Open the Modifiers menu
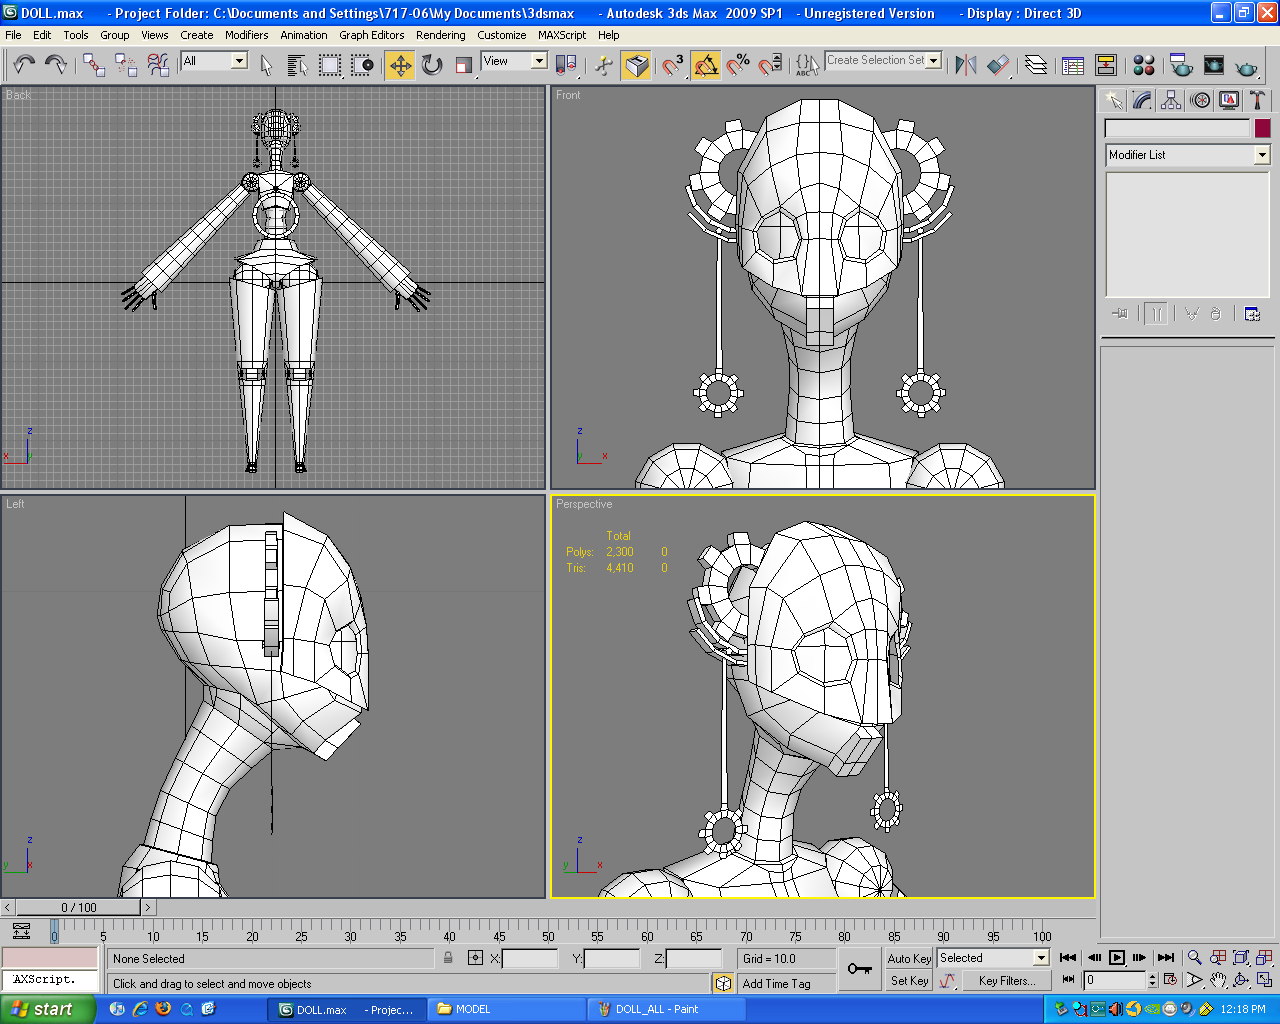 coord(246,35)
